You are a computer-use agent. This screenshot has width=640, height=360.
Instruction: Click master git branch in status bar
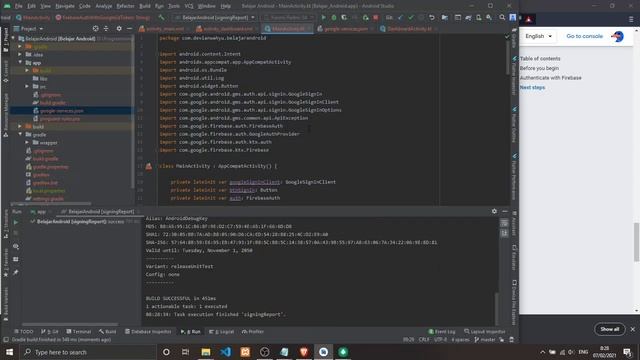tap(485, 340)
